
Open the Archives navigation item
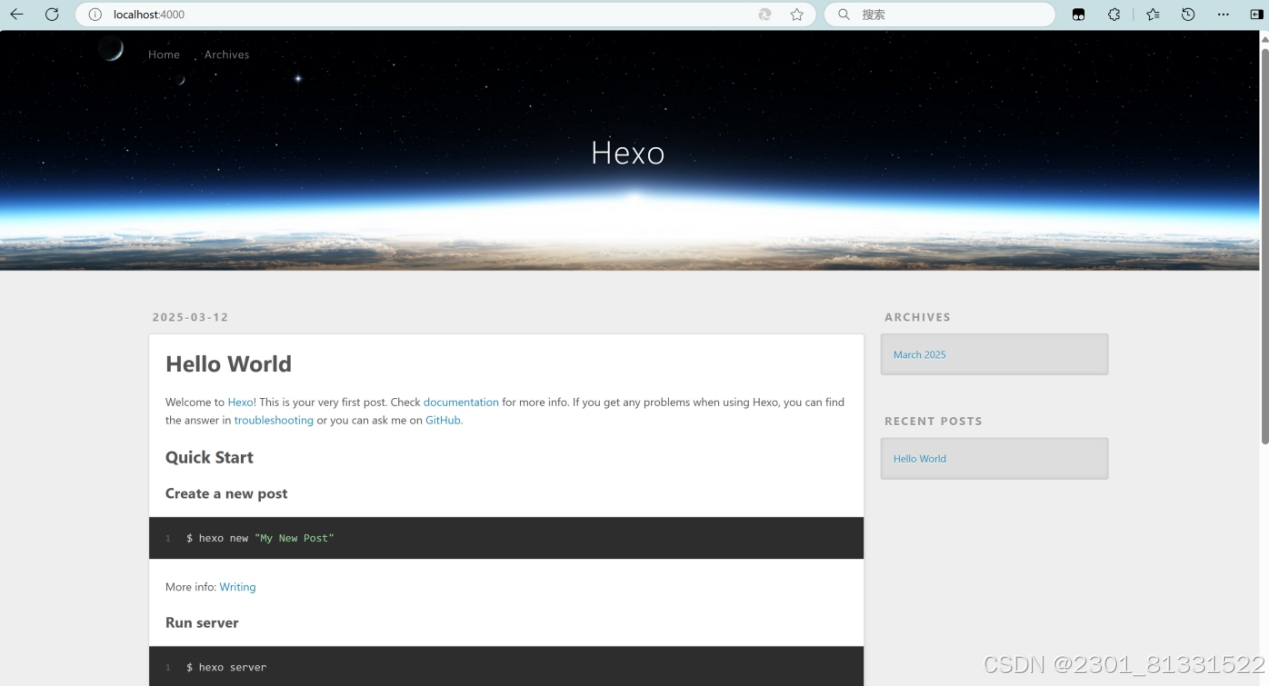227,54
